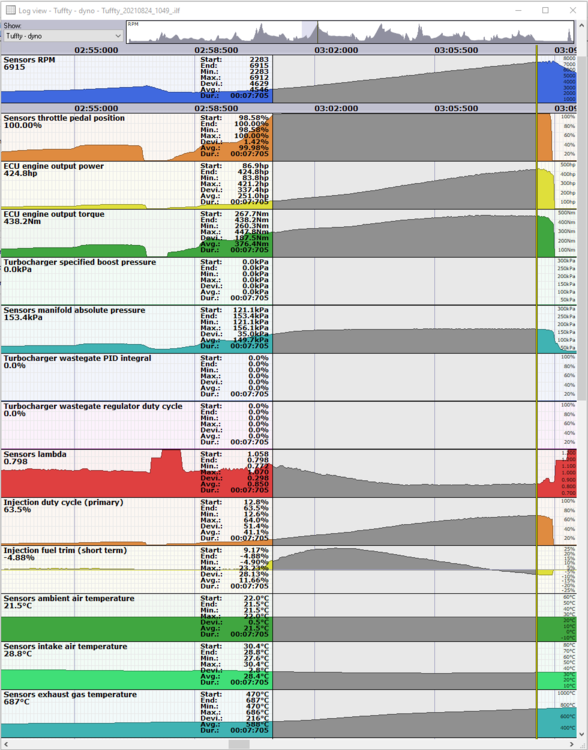This screenshot has width=588, height=750.
Task: Click the RPM overview mini timeline
Action: pos(350,32)
